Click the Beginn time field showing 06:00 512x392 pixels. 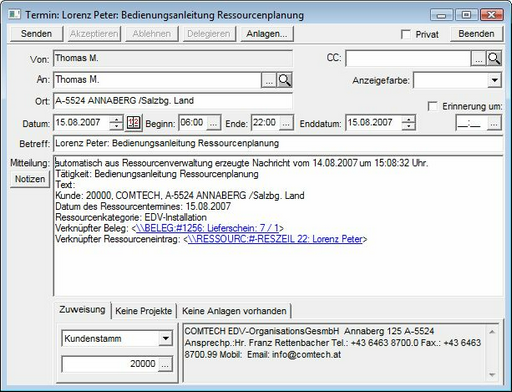point(193,123)
